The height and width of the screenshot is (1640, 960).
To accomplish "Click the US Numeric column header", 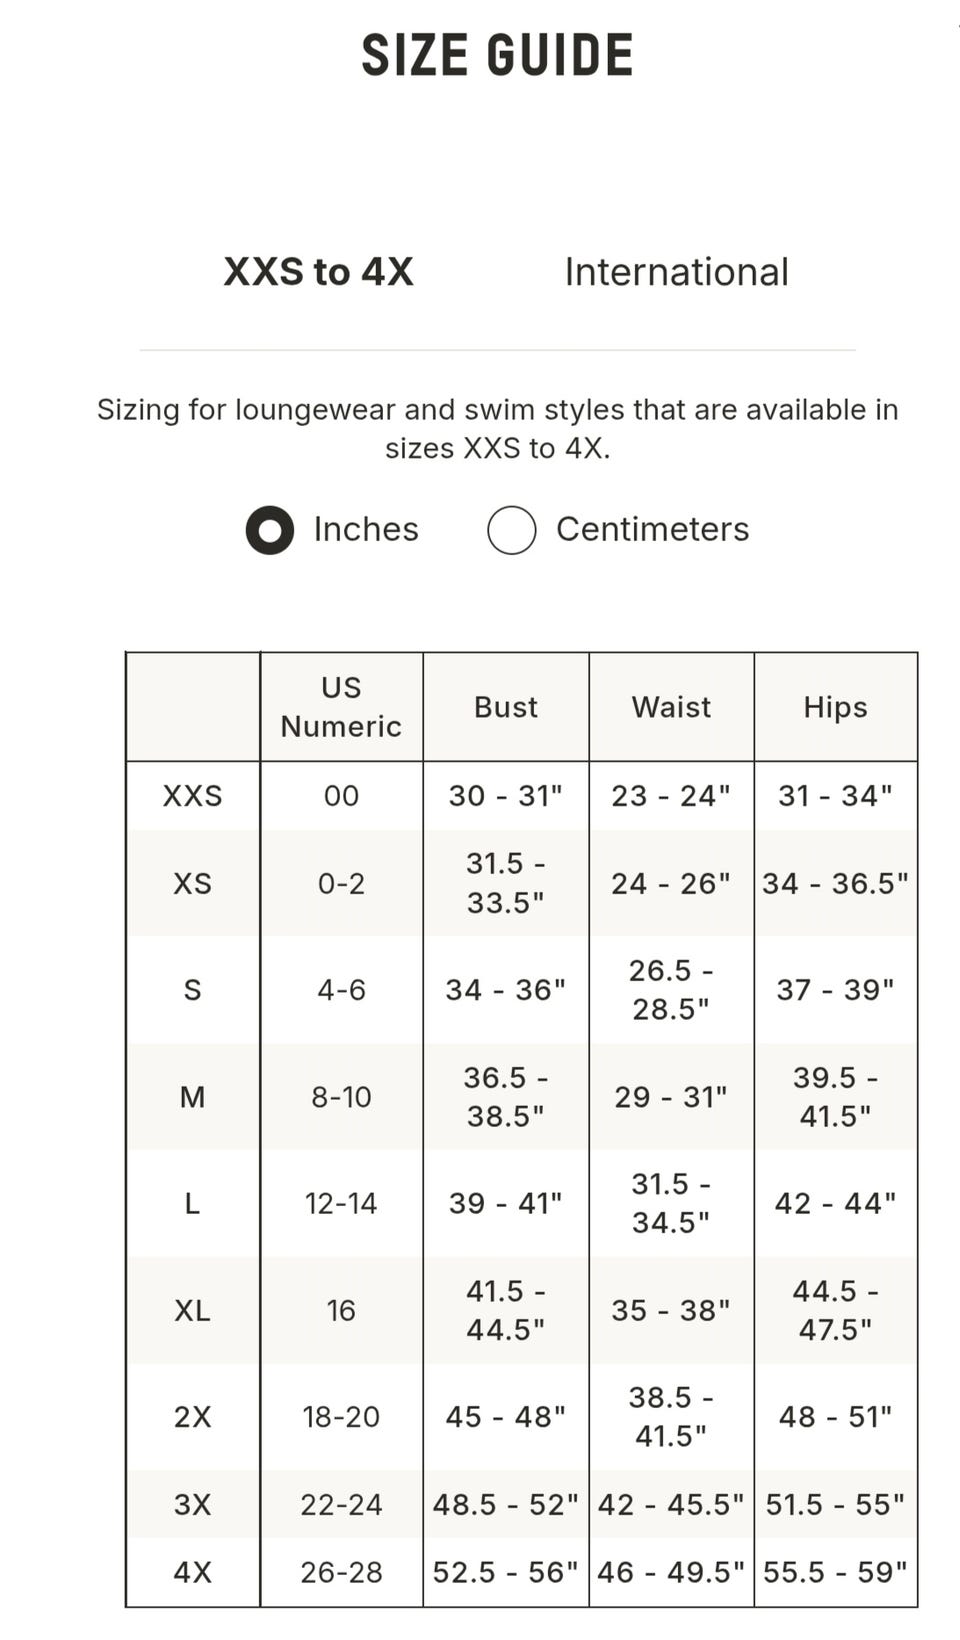I will (341, 707).
